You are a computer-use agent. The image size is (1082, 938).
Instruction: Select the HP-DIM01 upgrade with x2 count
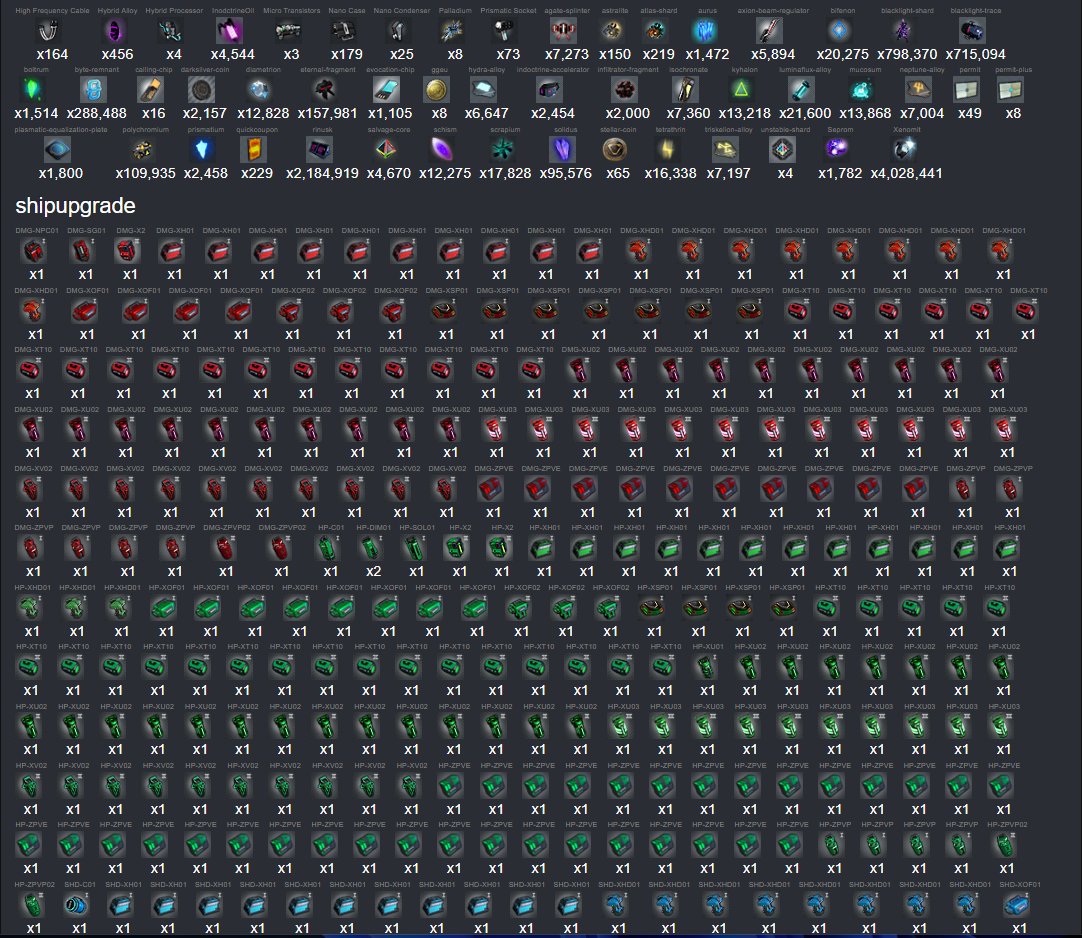[372, 548]
